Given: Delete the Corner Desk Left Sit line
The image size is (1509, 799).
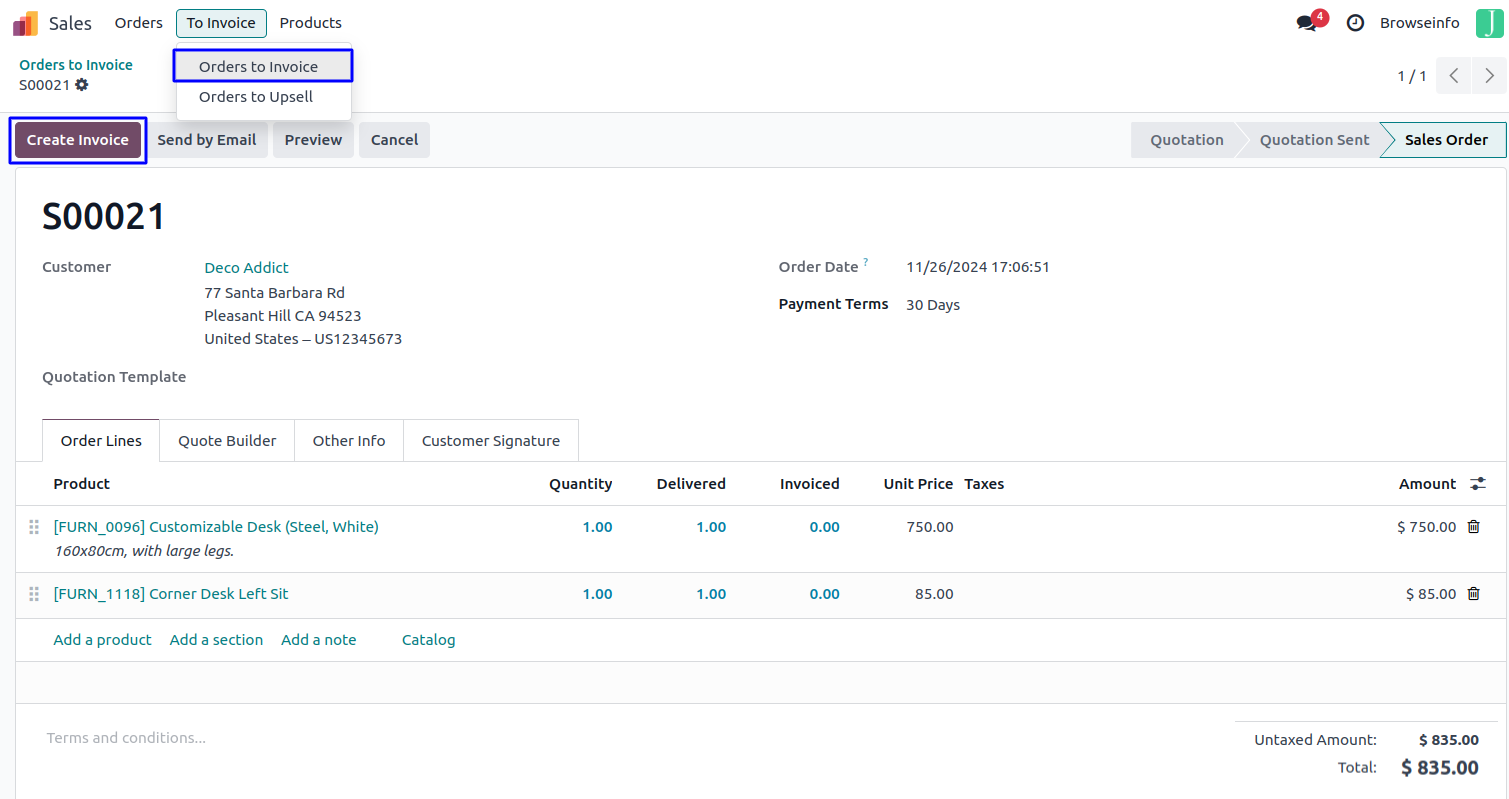Looking at the screenshot, I should click(1473, 594).
